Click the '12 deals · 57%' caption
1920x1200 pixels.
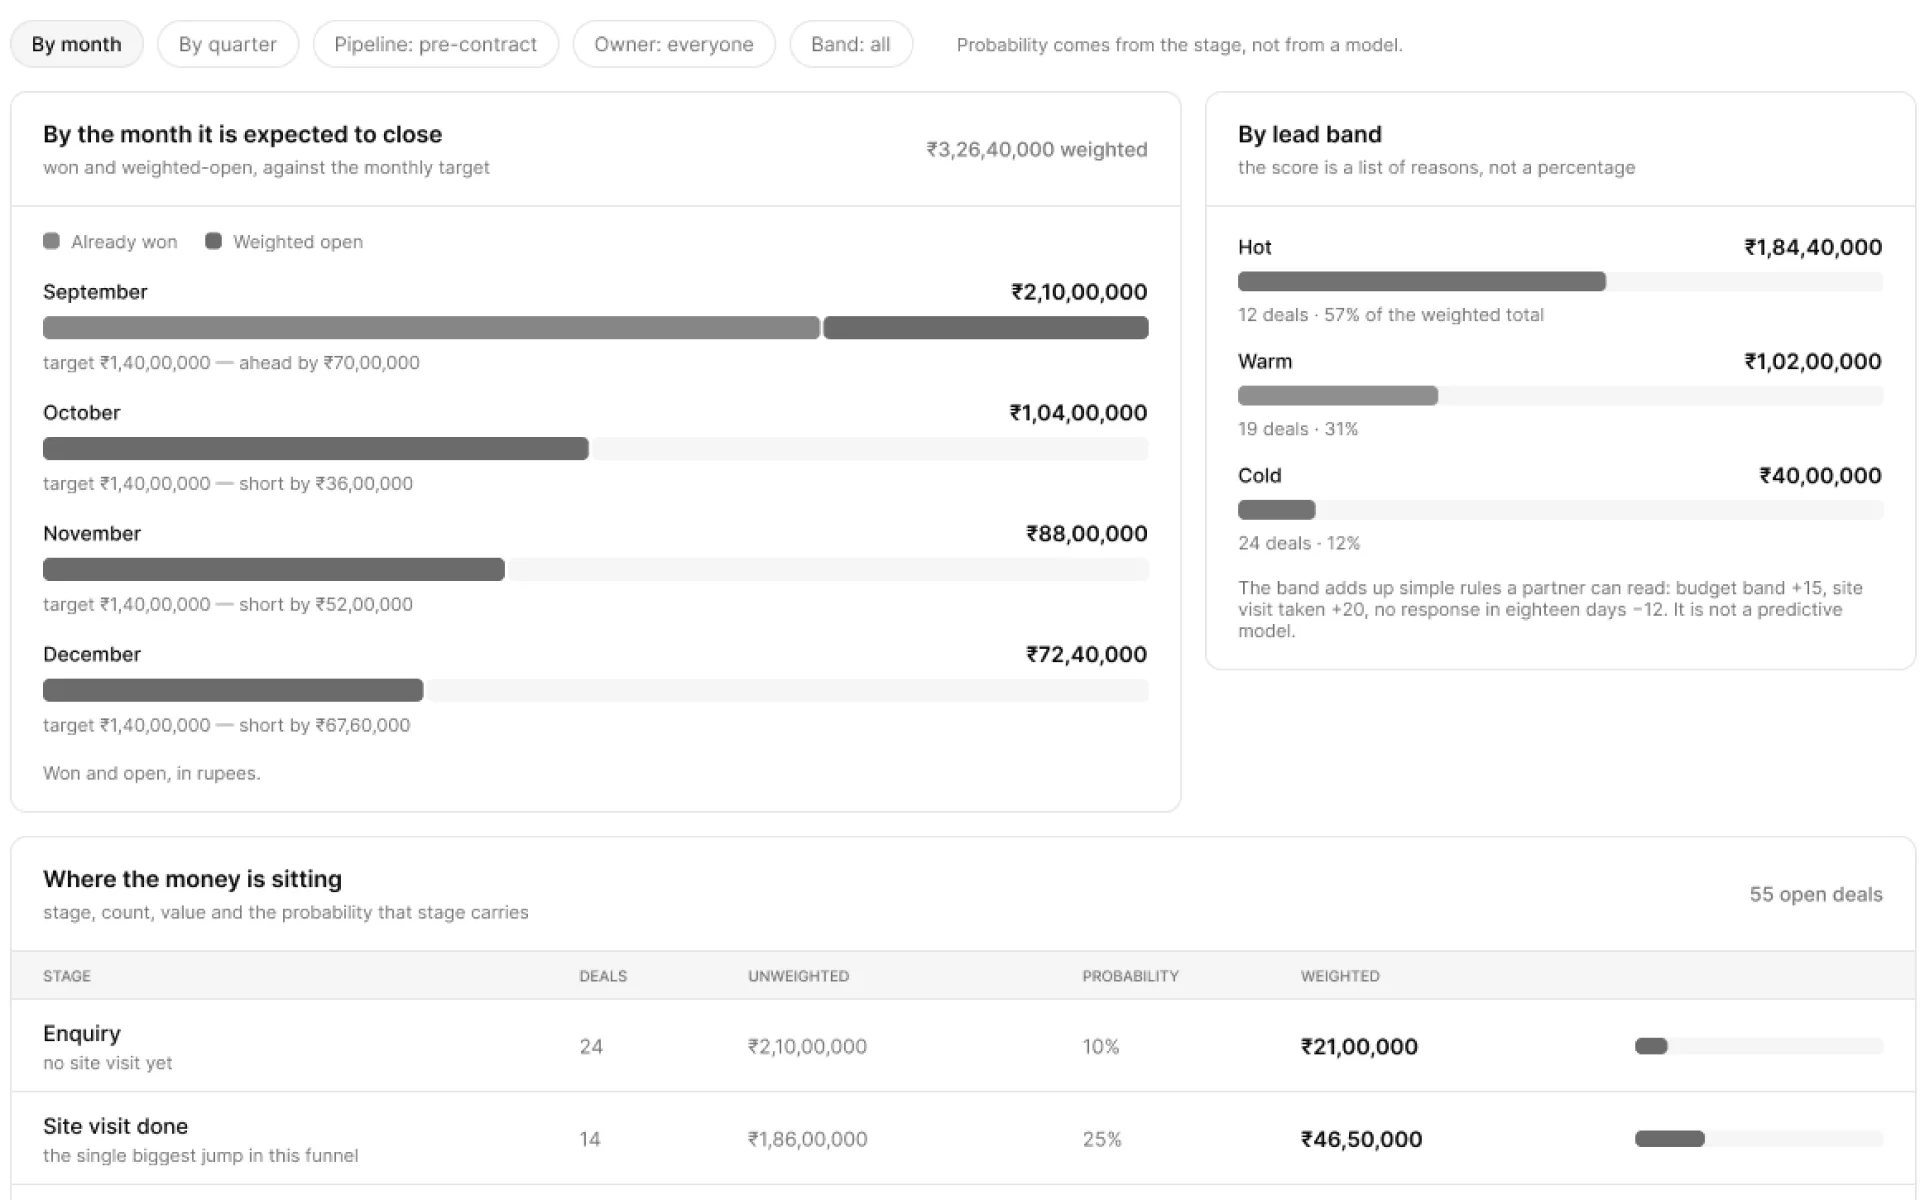point(1391,315)
